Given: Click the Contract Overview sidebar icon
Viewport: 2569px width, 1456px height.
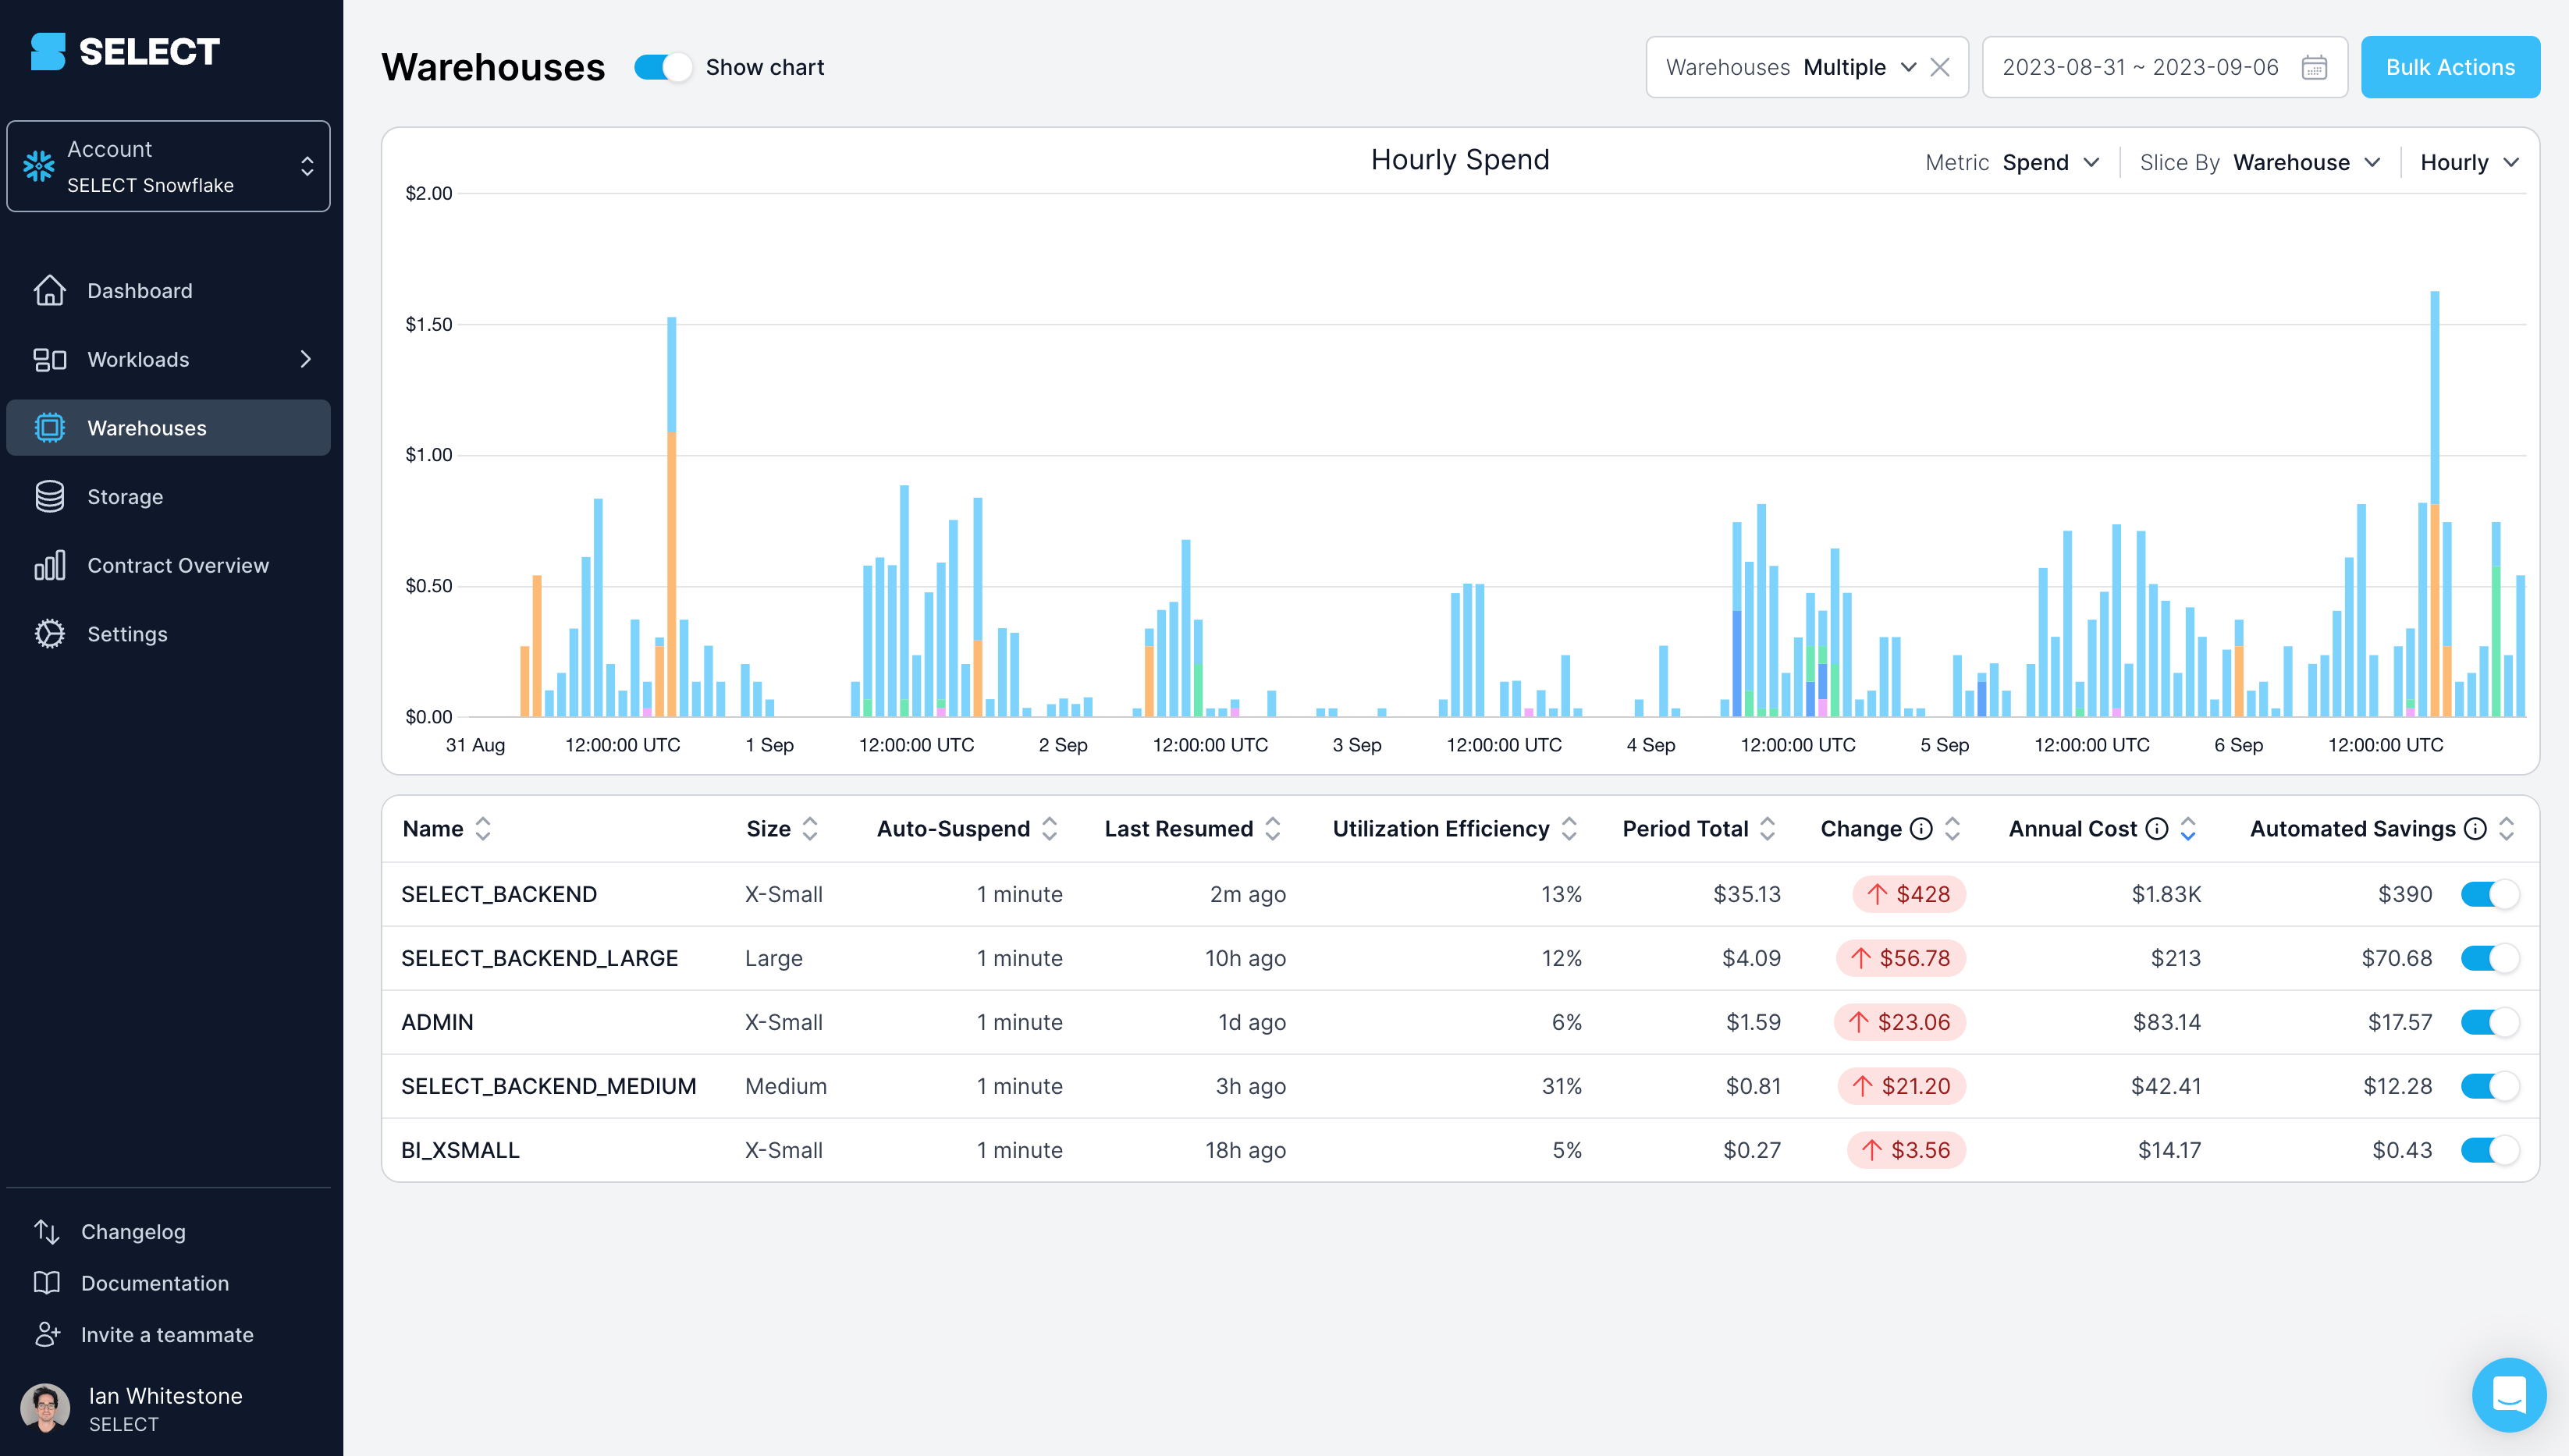Looking at the screenshot, I should 49,565.
